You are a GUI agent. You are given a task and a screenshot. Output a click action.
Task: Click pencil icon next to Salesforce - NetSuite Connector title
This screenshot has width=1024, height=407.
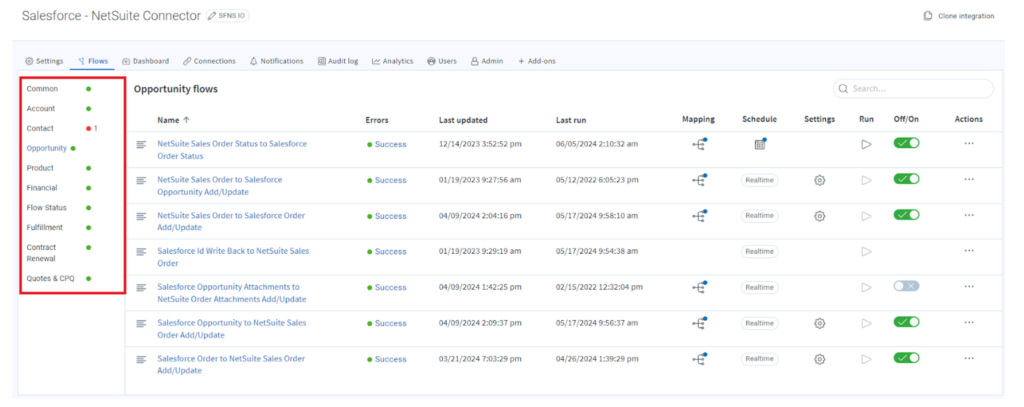coord(211,16)
